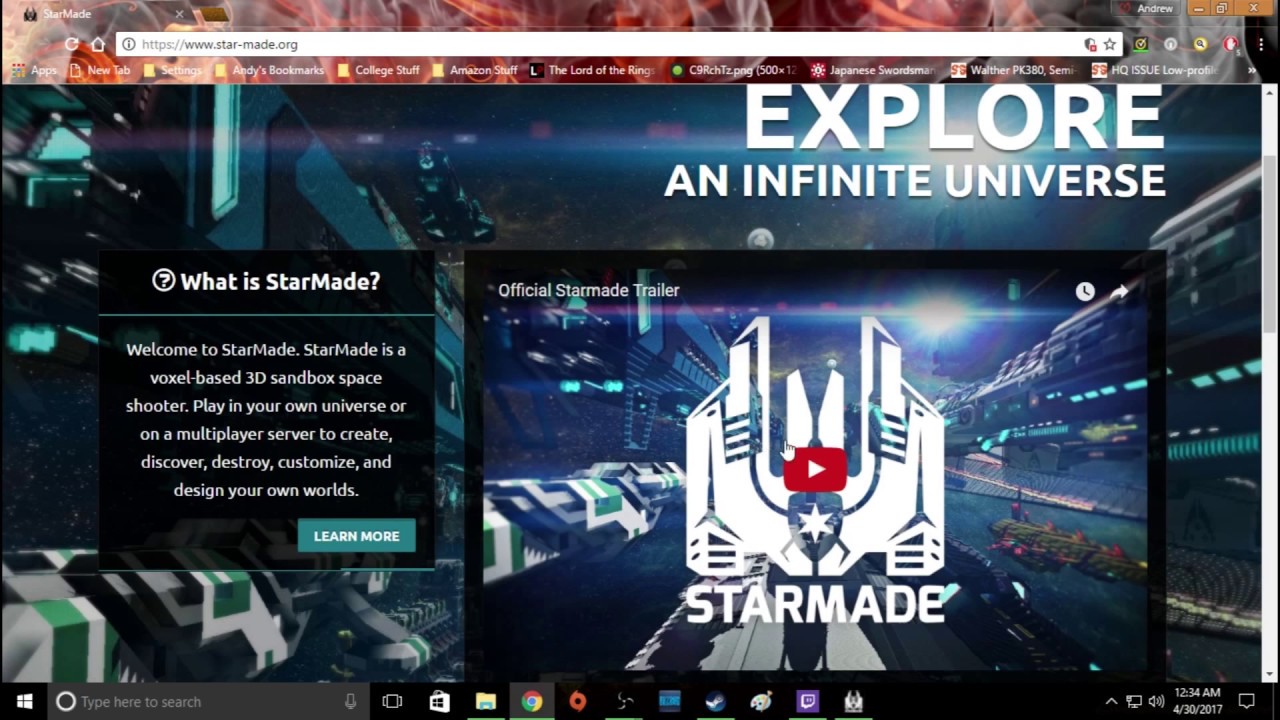Image resolution: width=1280 pixels, height=720 pixels.
Task: Click the Cortana microphone icon
Action: coord(350,701)
